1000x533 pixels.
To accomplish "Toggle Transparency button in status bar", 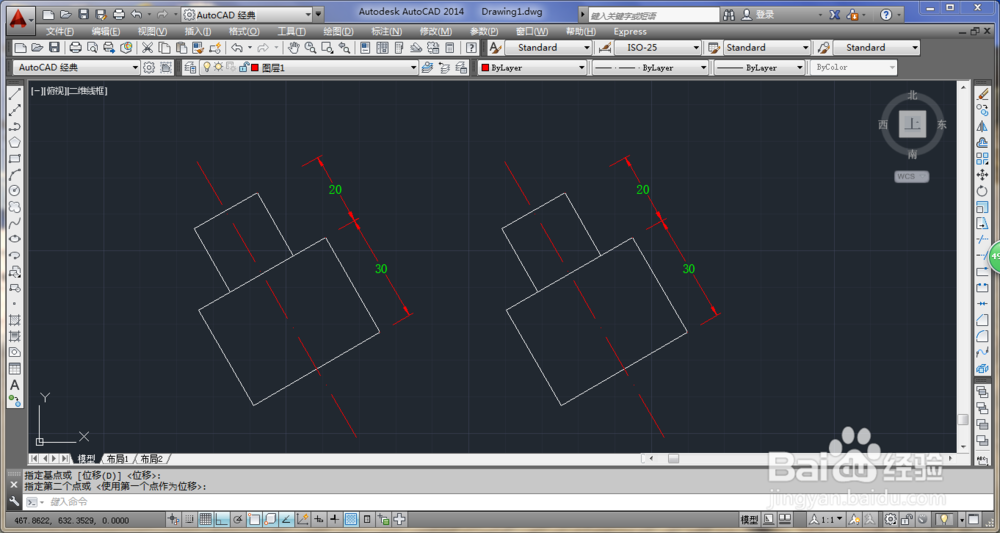I will click(x=351, y=519).
